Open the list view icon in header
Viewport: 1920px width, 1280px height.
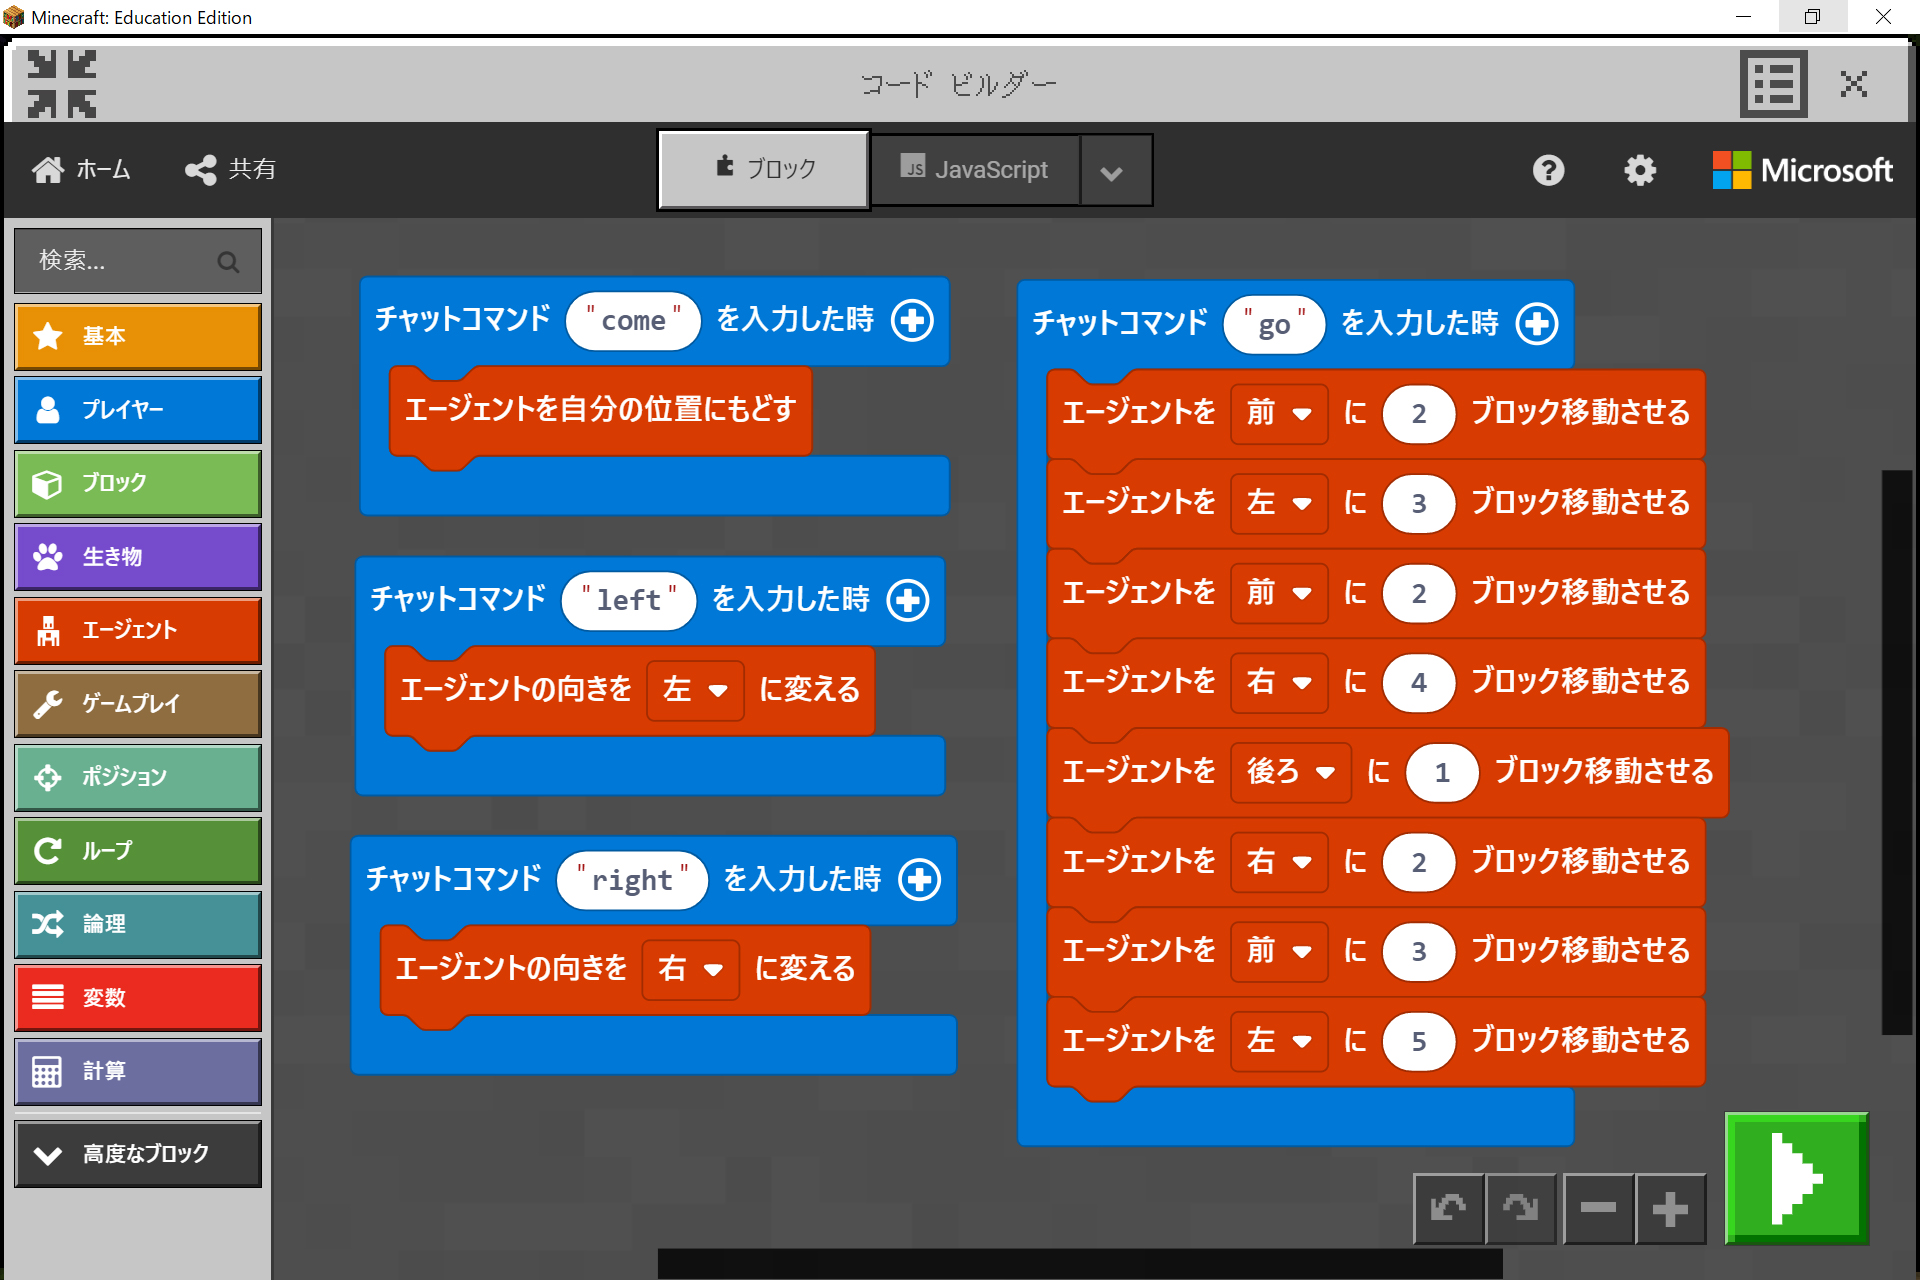pos(1773,84)
